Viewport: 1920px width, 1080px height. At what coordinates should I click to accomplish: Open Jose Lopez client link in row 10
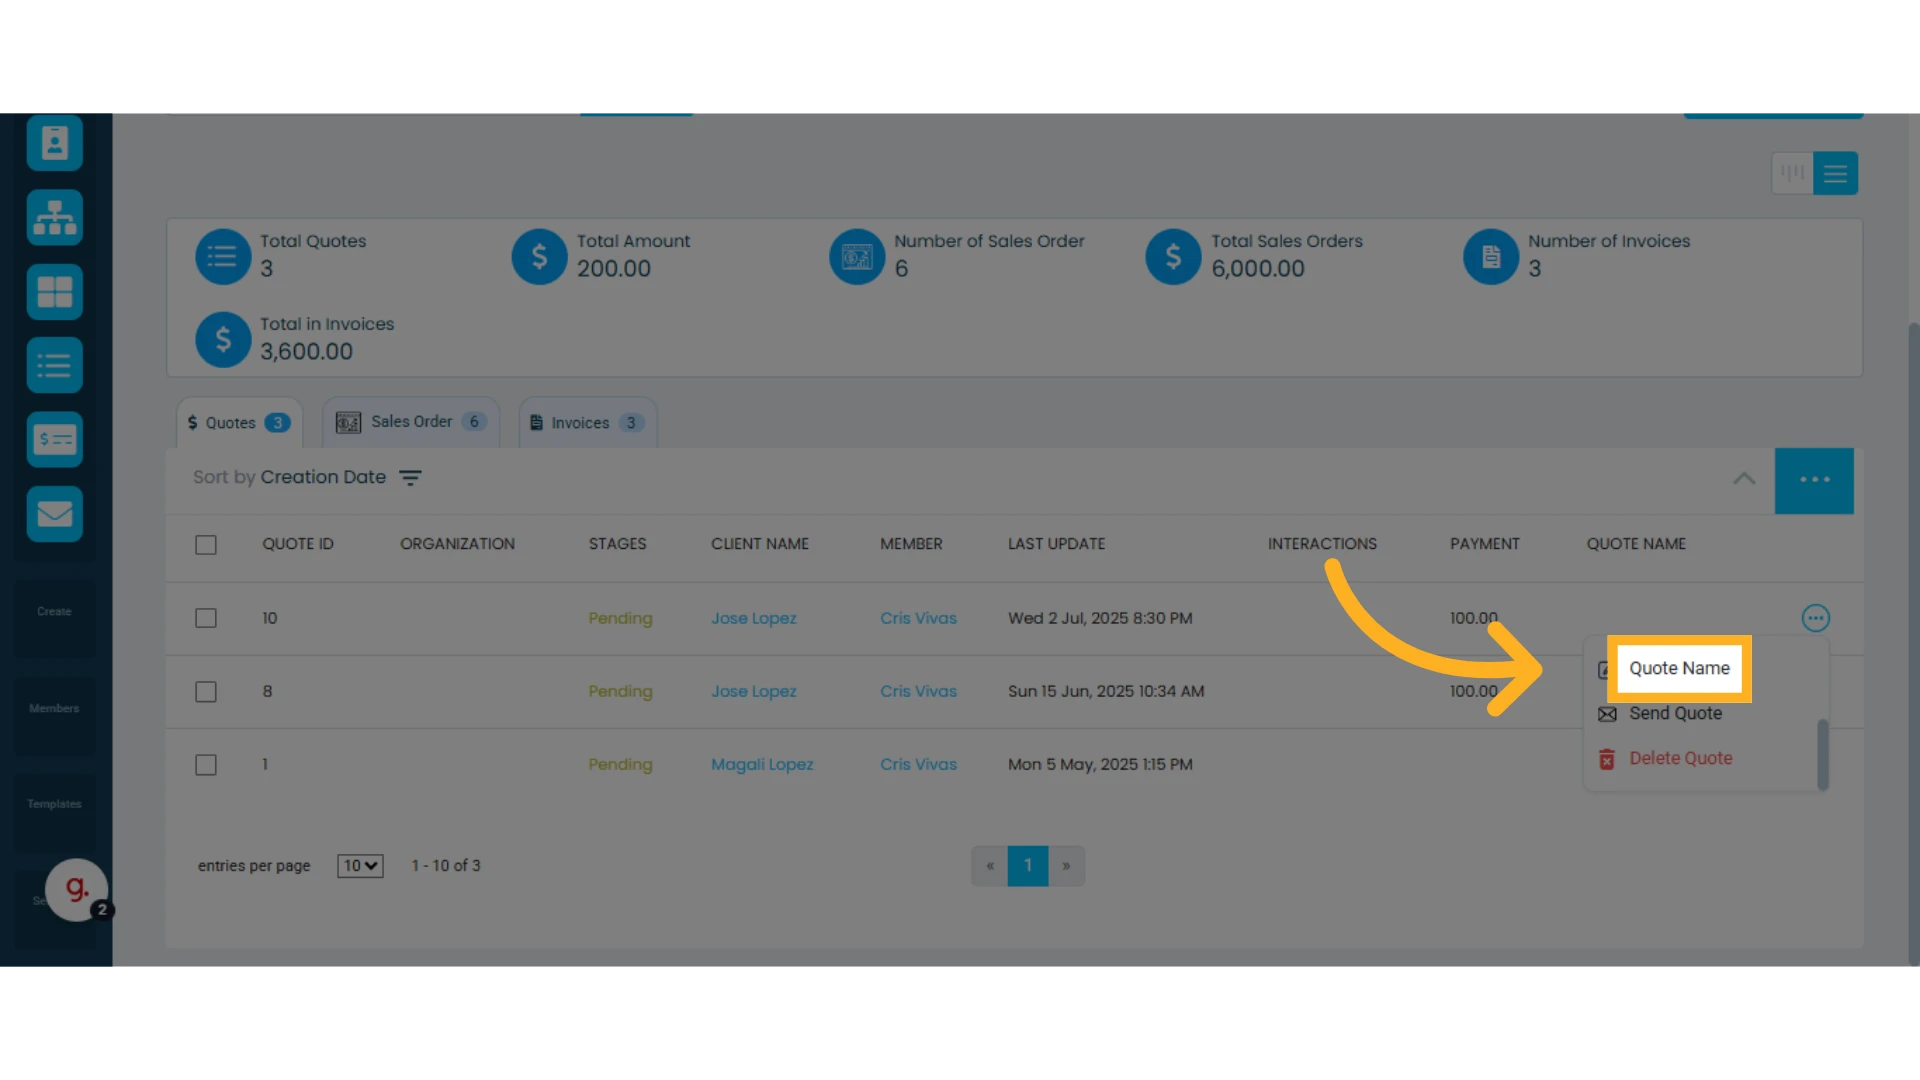(x=754, y=618)
